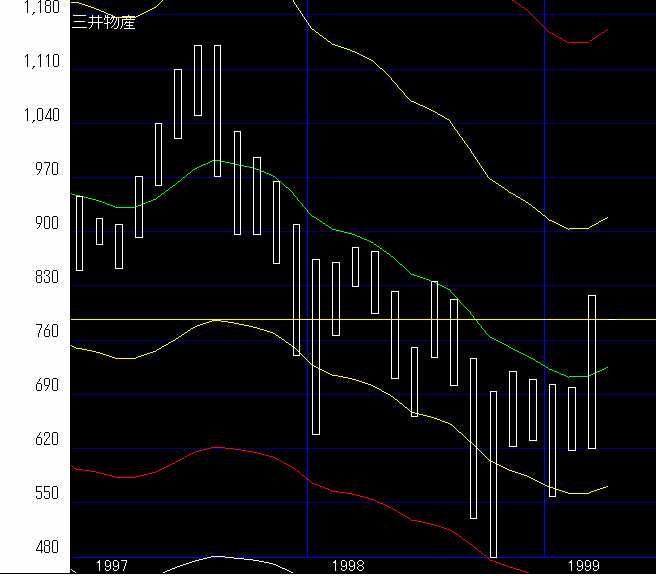Click the 970 price axis label
Viewport: 656px width, 576px height.
click(x=46, y=170)
